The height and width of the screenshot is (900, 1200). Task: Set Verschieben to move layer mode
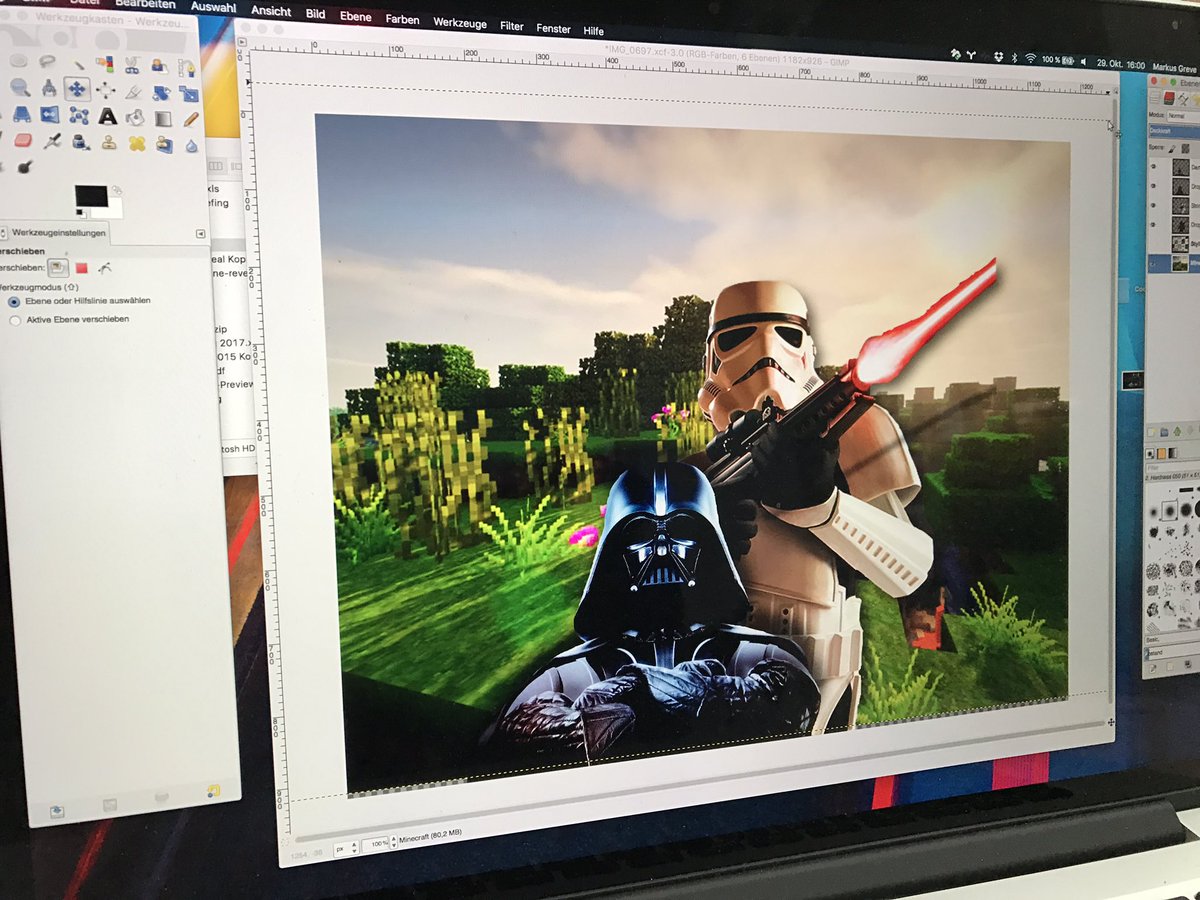click(x=58, y=267)
